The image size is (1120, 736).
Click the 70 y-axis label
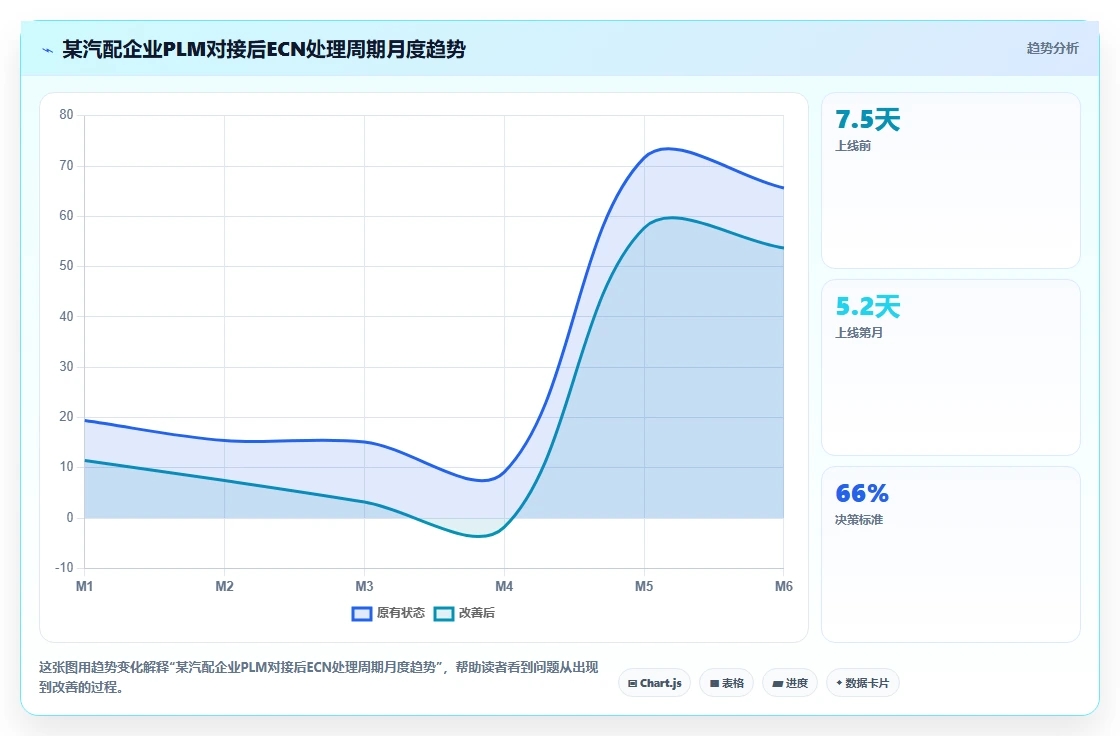(x=66, y=166)
